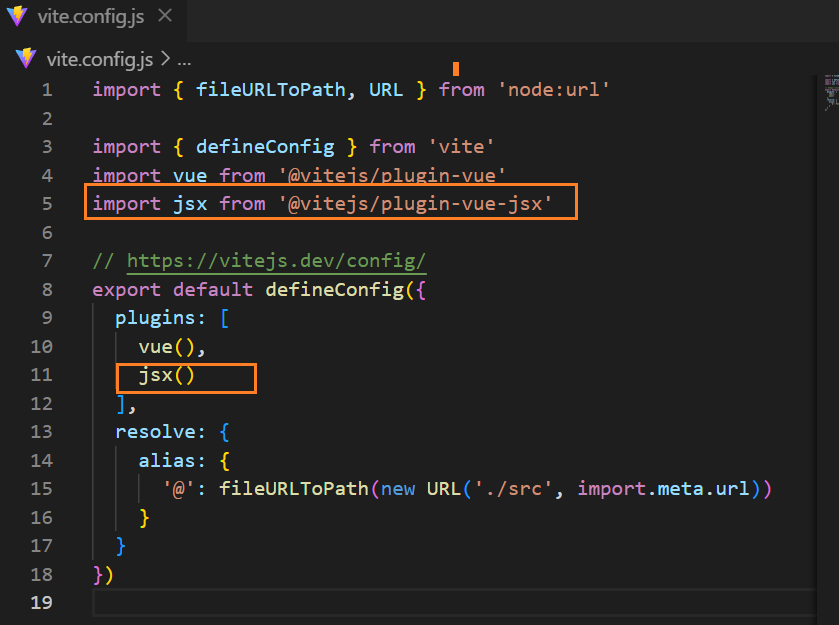Open the vite.config.js breadcrumb item
The image size is (839, 625).
[100, 59]
